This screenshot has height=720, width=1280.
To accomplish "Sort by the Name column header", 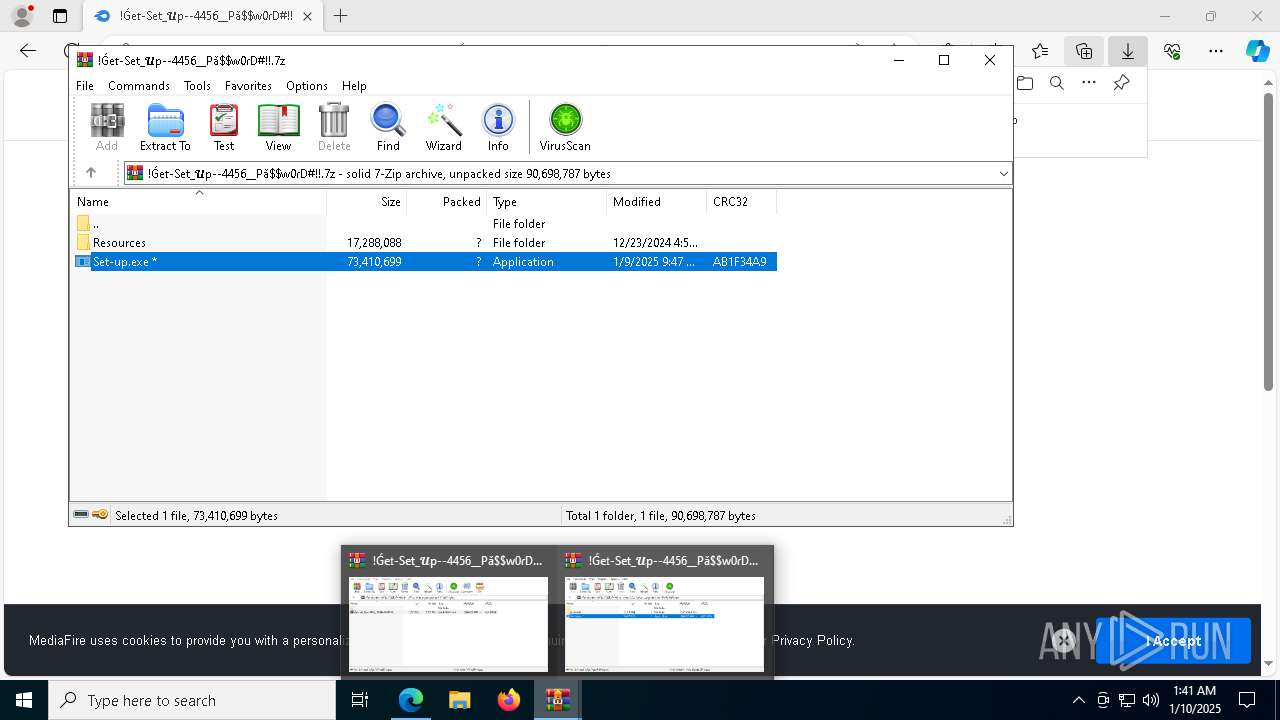I will click(x=198, y=201).
